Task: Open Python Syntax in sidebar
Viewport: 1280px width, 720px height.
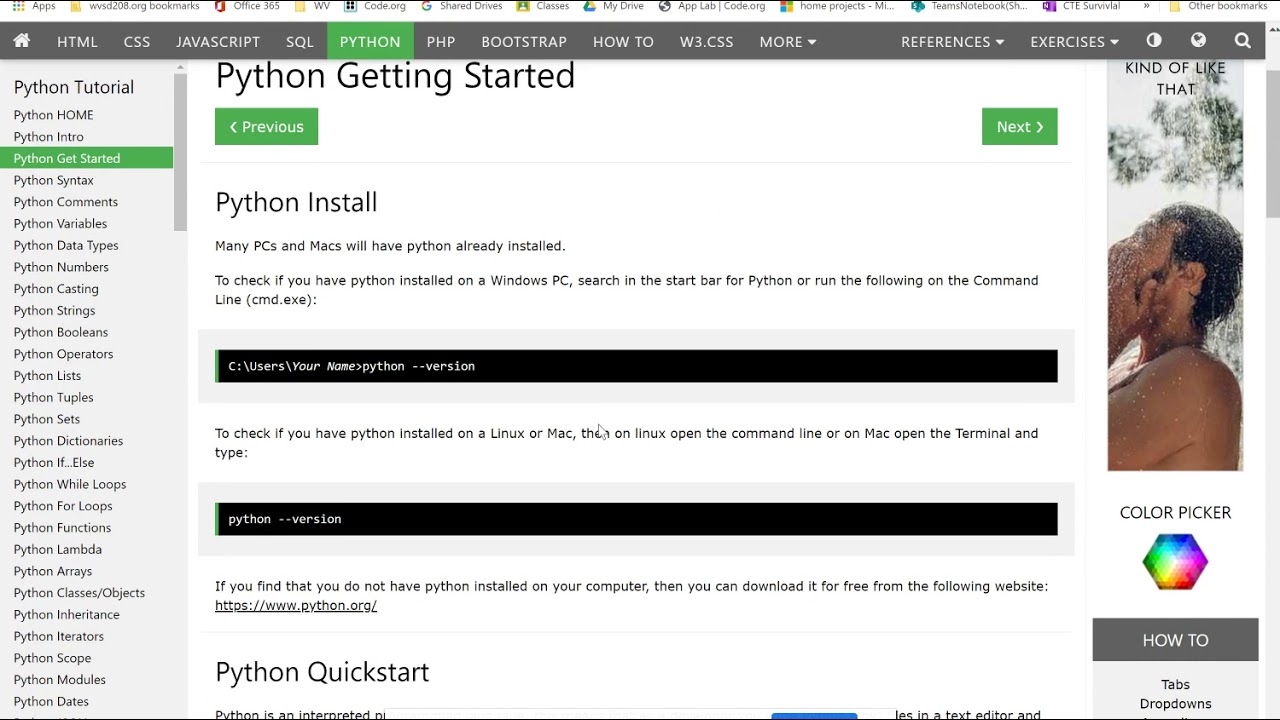Action: tap(53, 180)
